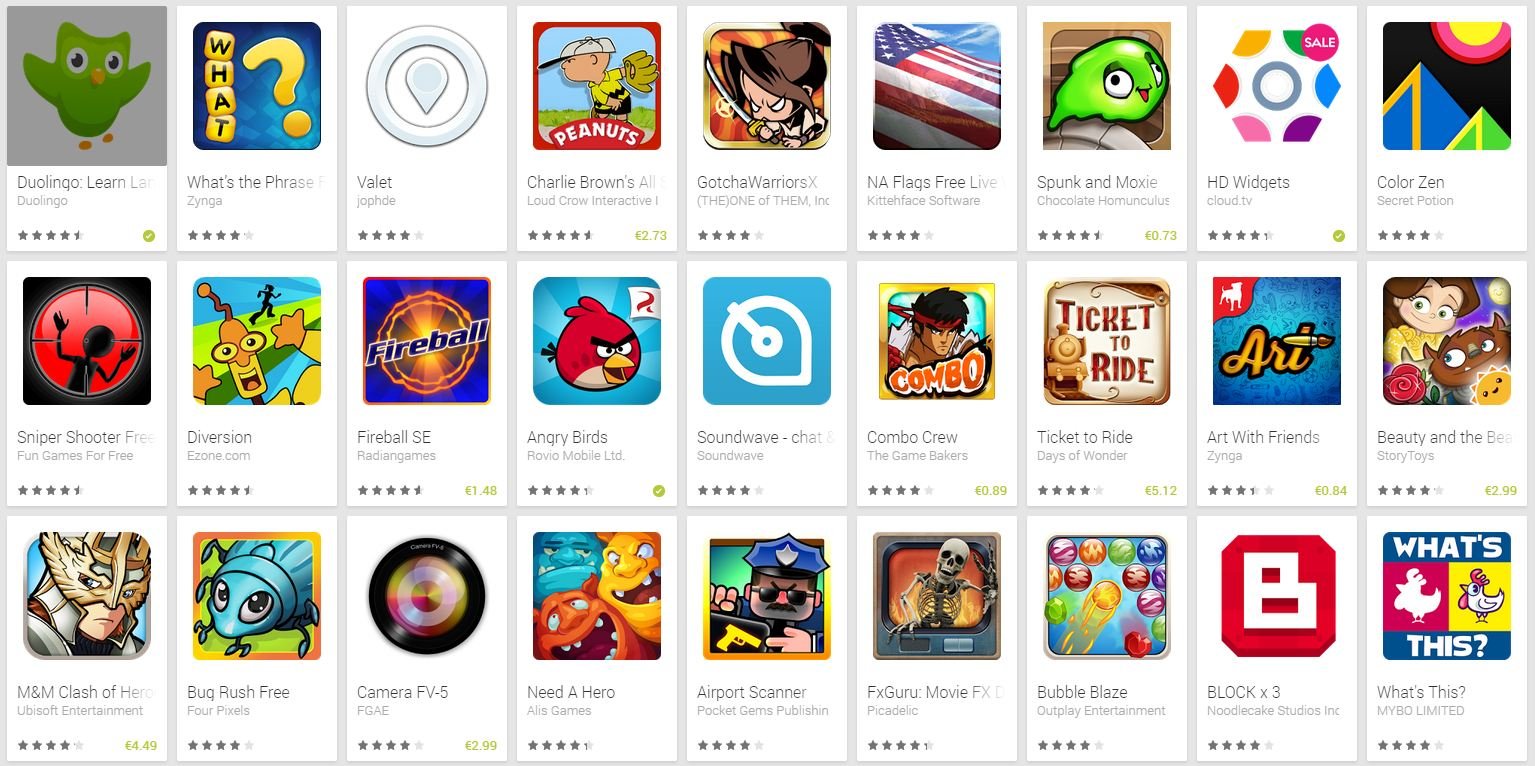Click the €2.73 price on Charlie Brown

[650, 236]
